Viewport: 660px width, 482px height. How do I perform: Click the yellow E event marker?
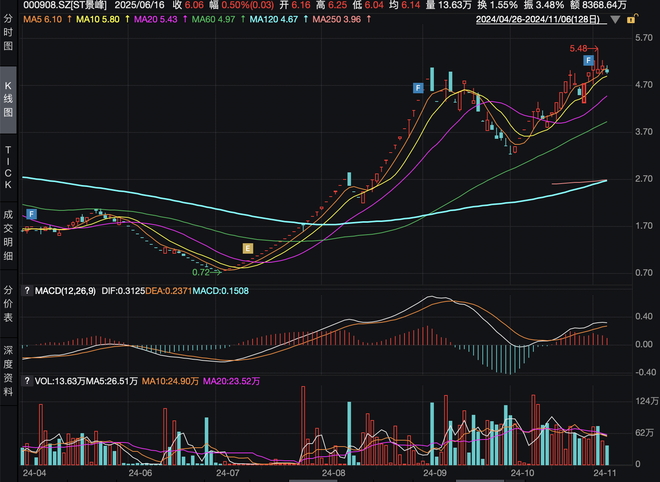point(249,247)
